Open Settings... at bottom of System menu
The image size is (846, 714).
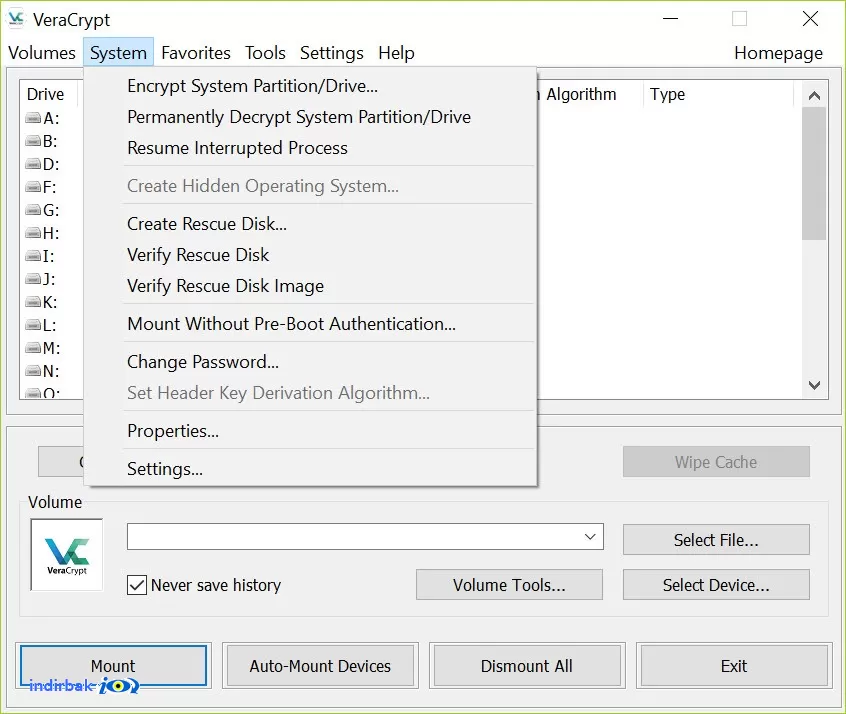[311, 468]
